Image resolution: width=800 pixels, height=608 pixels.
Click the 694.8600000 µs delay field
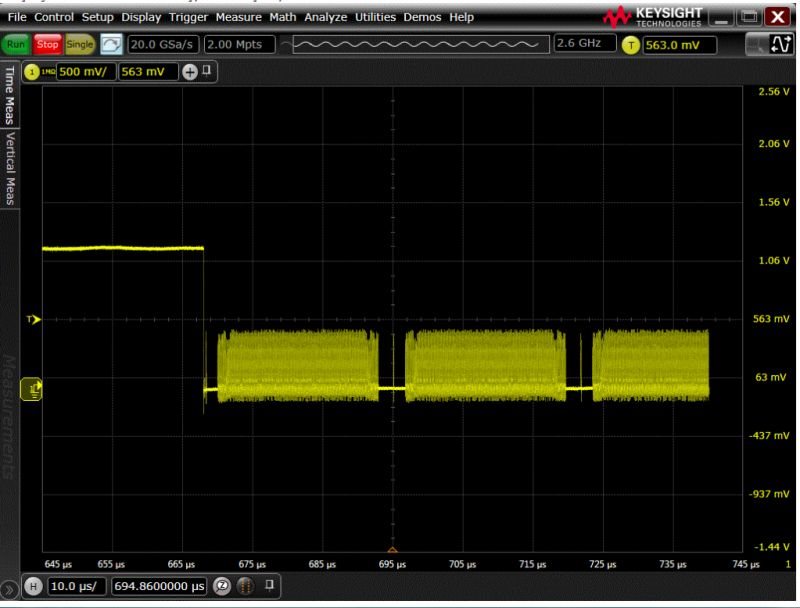(x=159, y=586)
